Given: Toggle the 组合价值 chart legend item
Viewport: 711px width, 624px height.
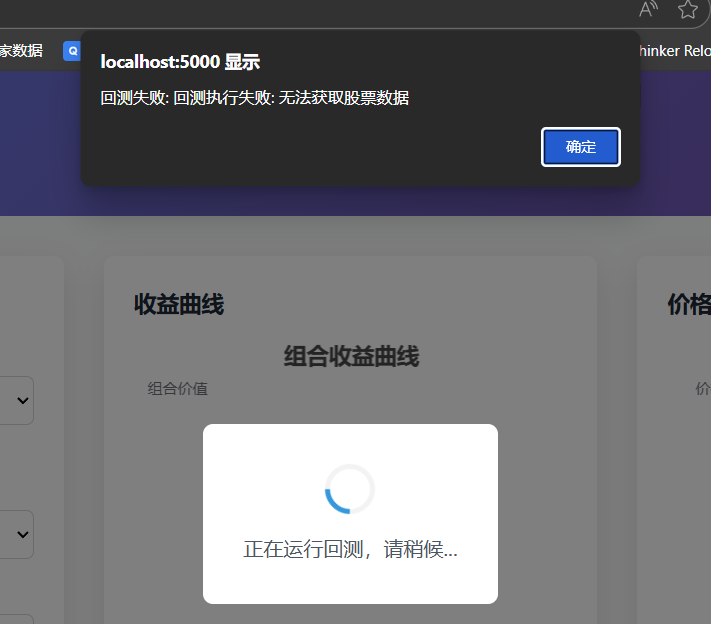Looking at the screenshot, I should click(x=177, y=389).
